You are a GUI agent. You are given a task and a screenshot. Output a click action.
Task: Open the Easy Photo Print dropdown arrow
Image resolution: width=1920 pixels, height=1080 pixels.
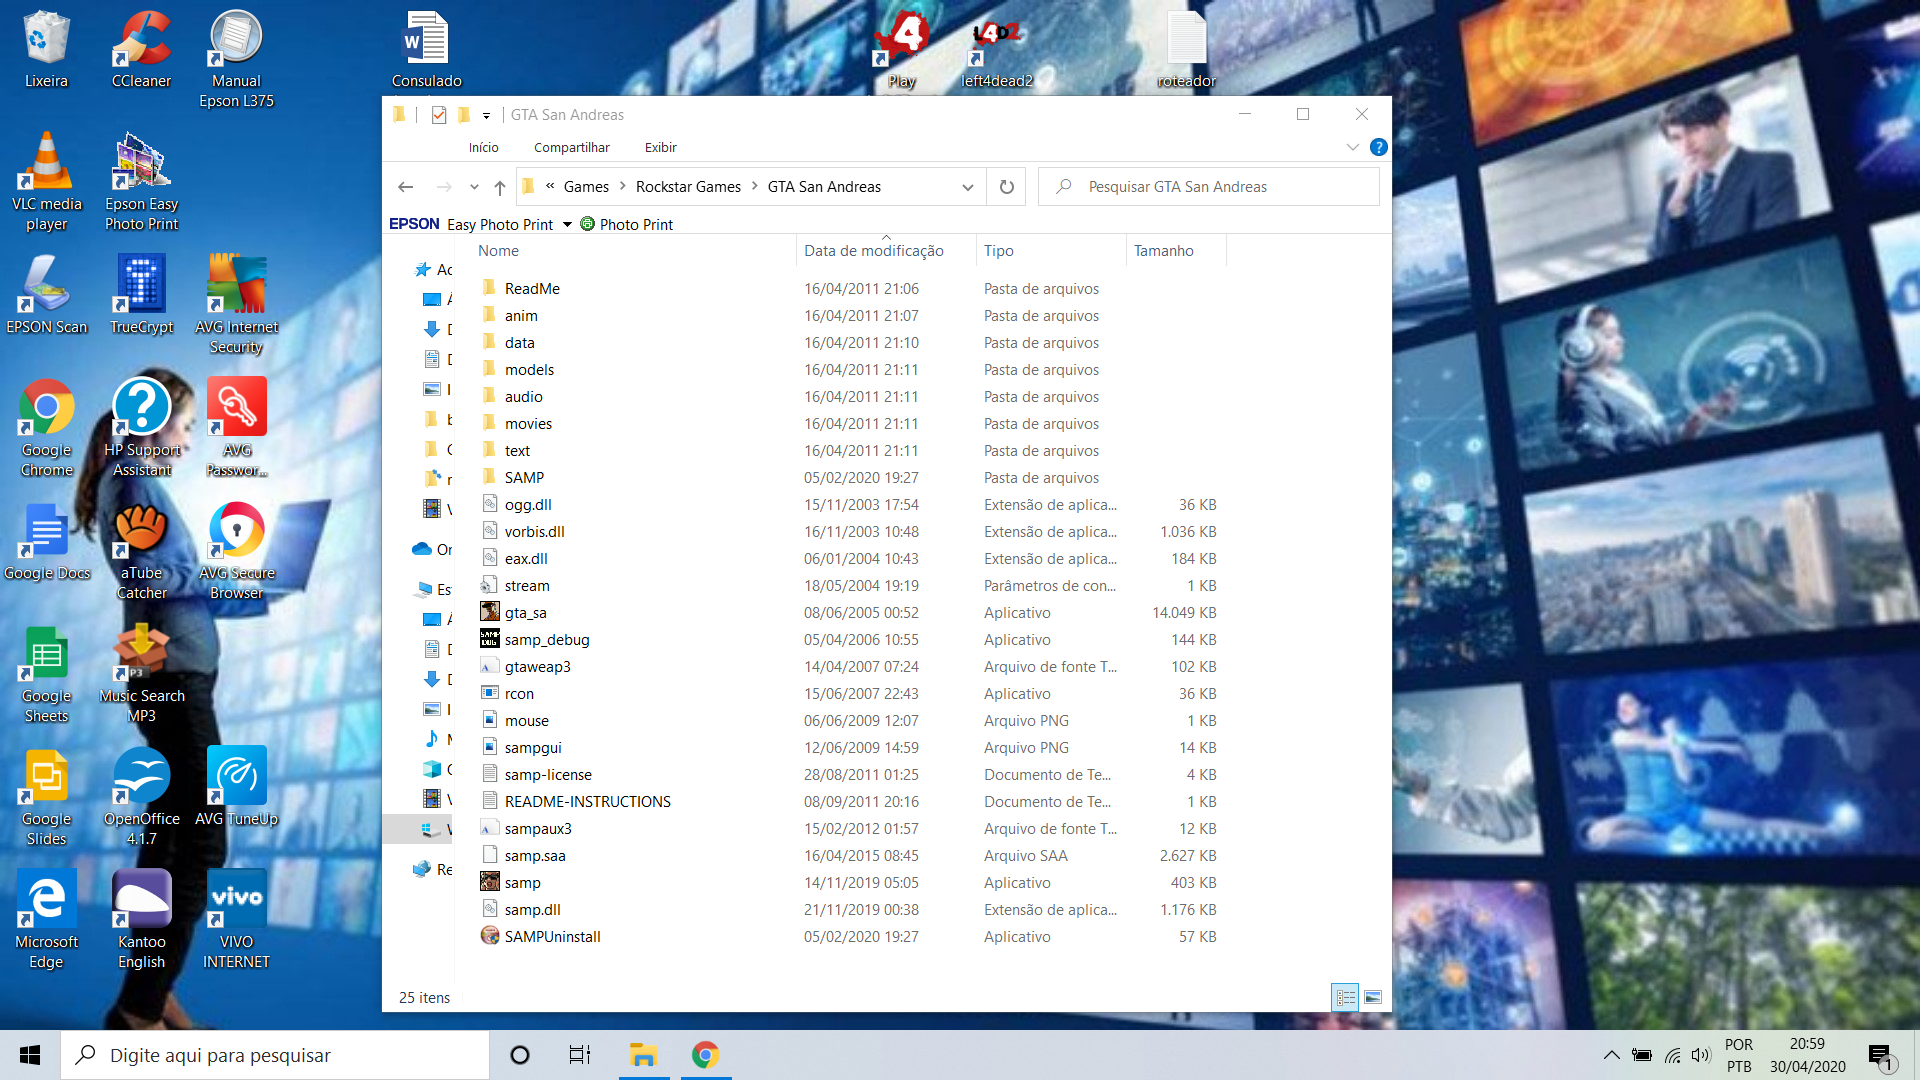(567, 224)
